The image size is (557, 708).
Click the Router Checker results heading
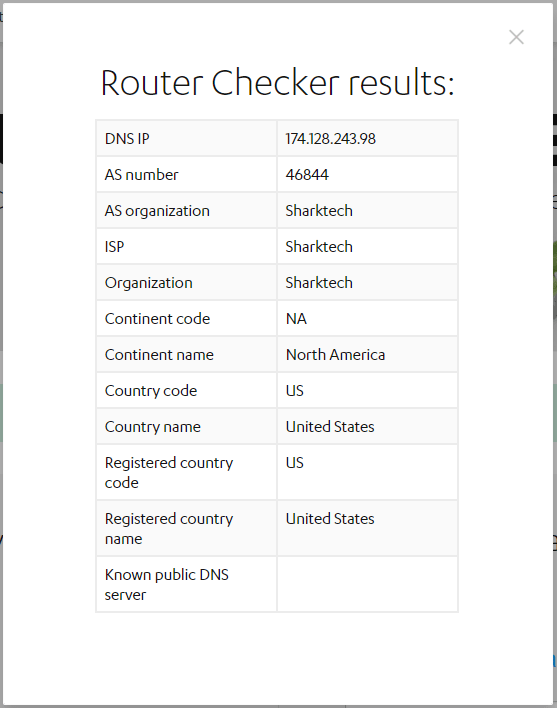pos(277,83)
